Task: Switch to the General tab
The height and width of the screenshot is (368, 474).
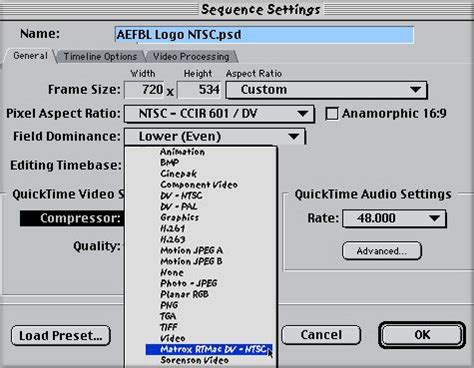Action: point(30,56)
